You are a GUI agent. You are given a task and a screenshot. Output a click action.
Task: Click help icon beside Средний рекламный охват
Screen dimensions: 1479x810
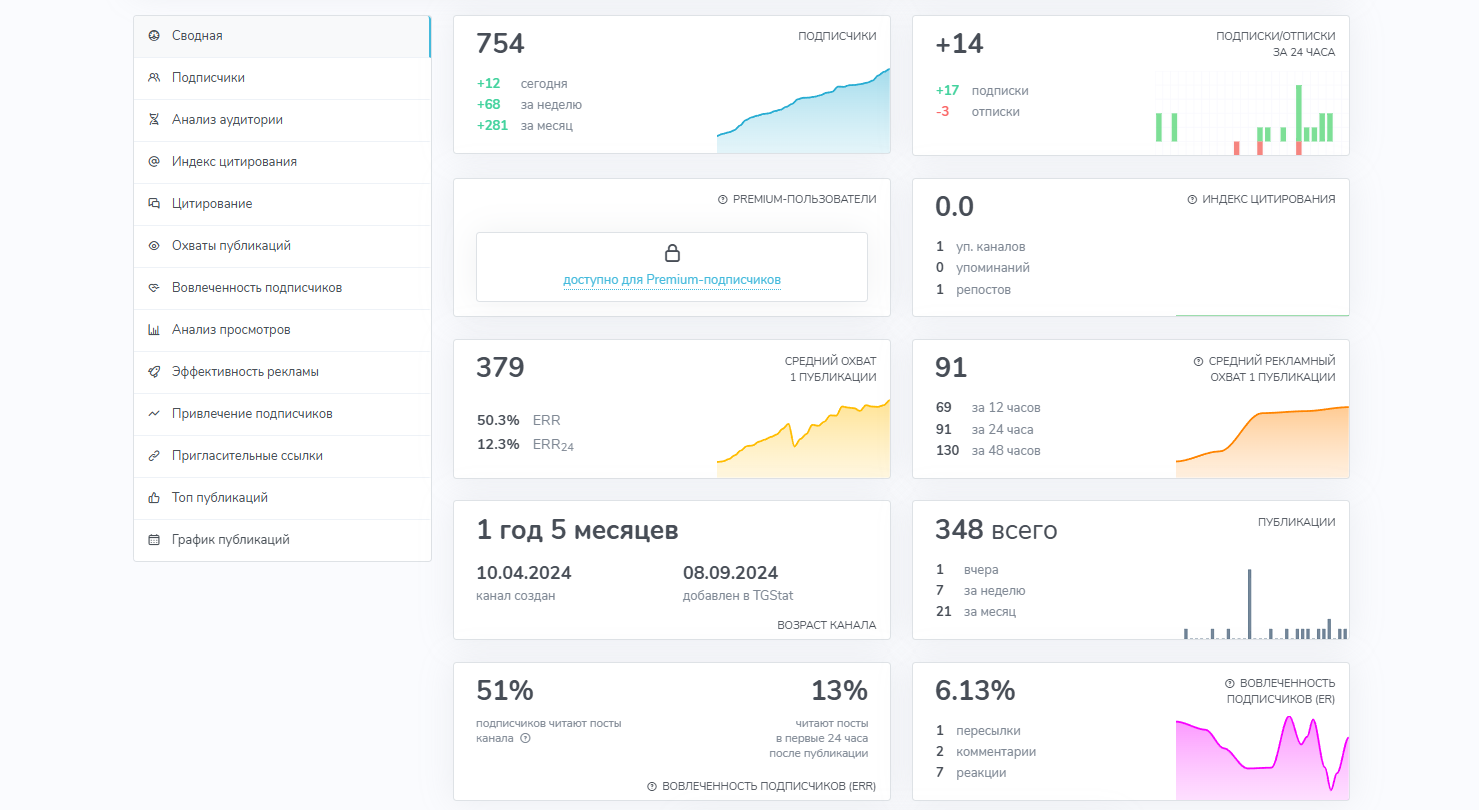pyautogui.click(x=1198, y=361)
